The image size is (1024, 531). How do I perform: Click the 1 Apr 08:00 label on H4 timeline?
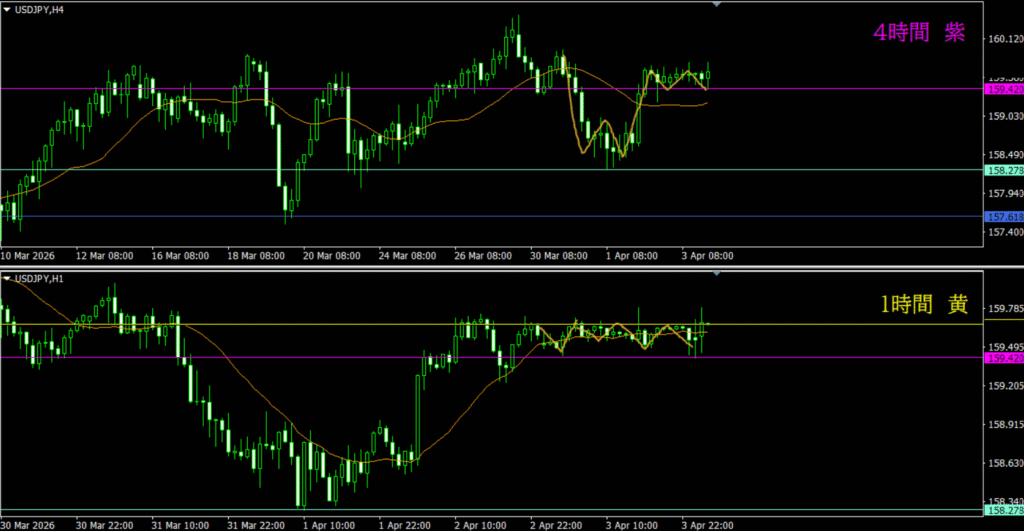630,255
